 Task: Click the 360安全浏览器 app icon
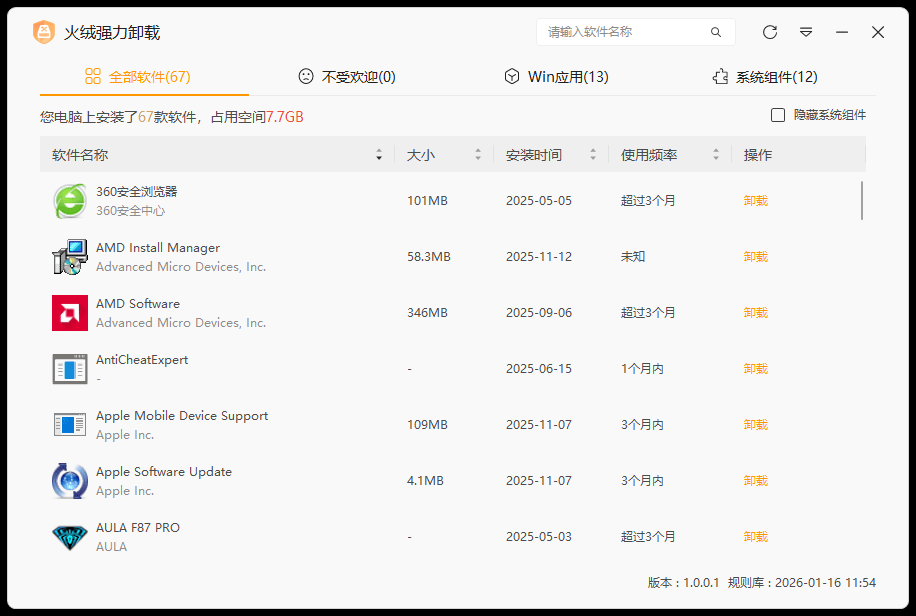point(70,201)
